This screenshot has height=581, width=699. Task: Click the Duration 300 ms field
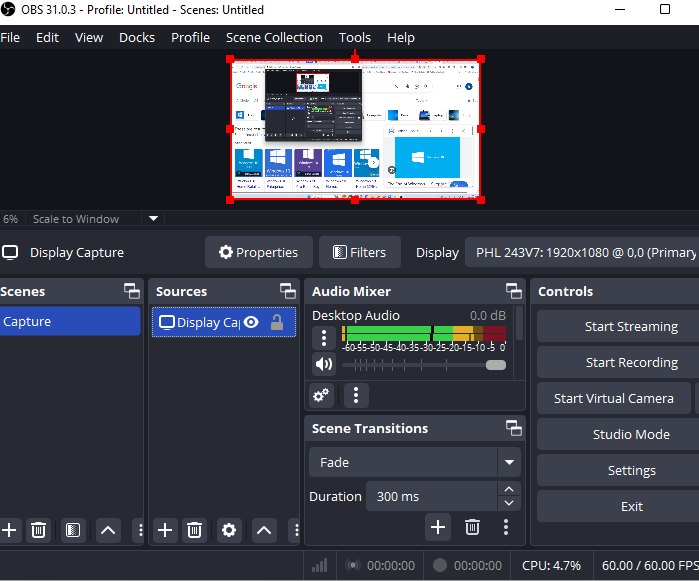432,496
